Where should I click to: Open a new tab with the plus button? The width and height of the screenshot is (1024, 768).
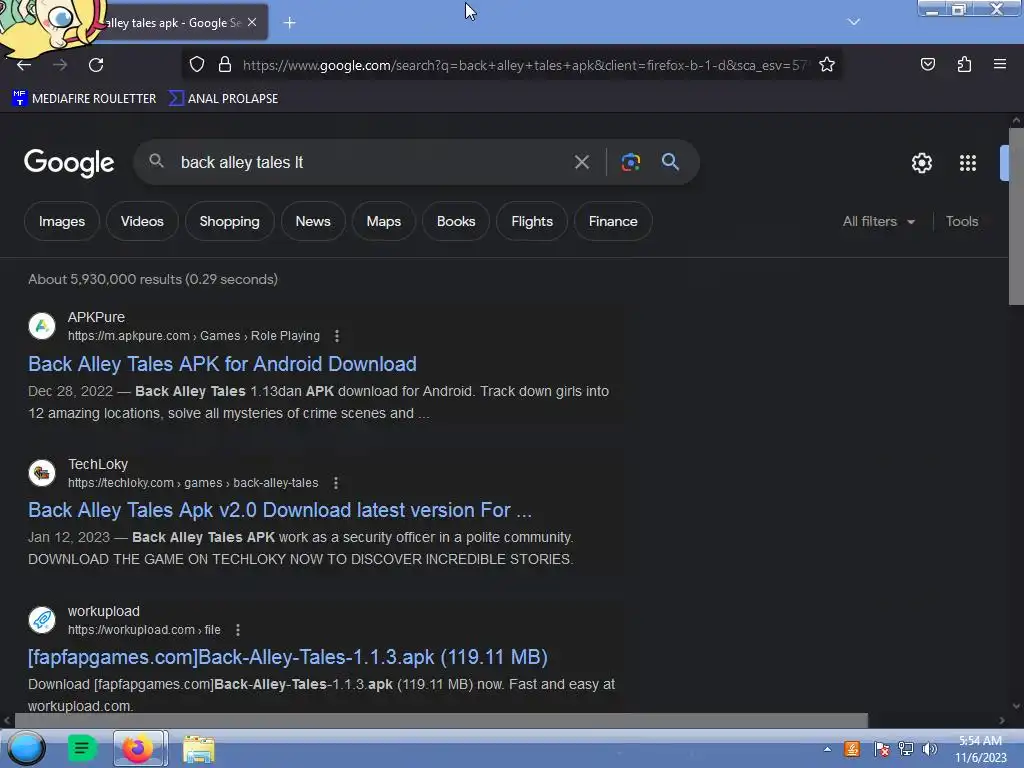(289, 23)
